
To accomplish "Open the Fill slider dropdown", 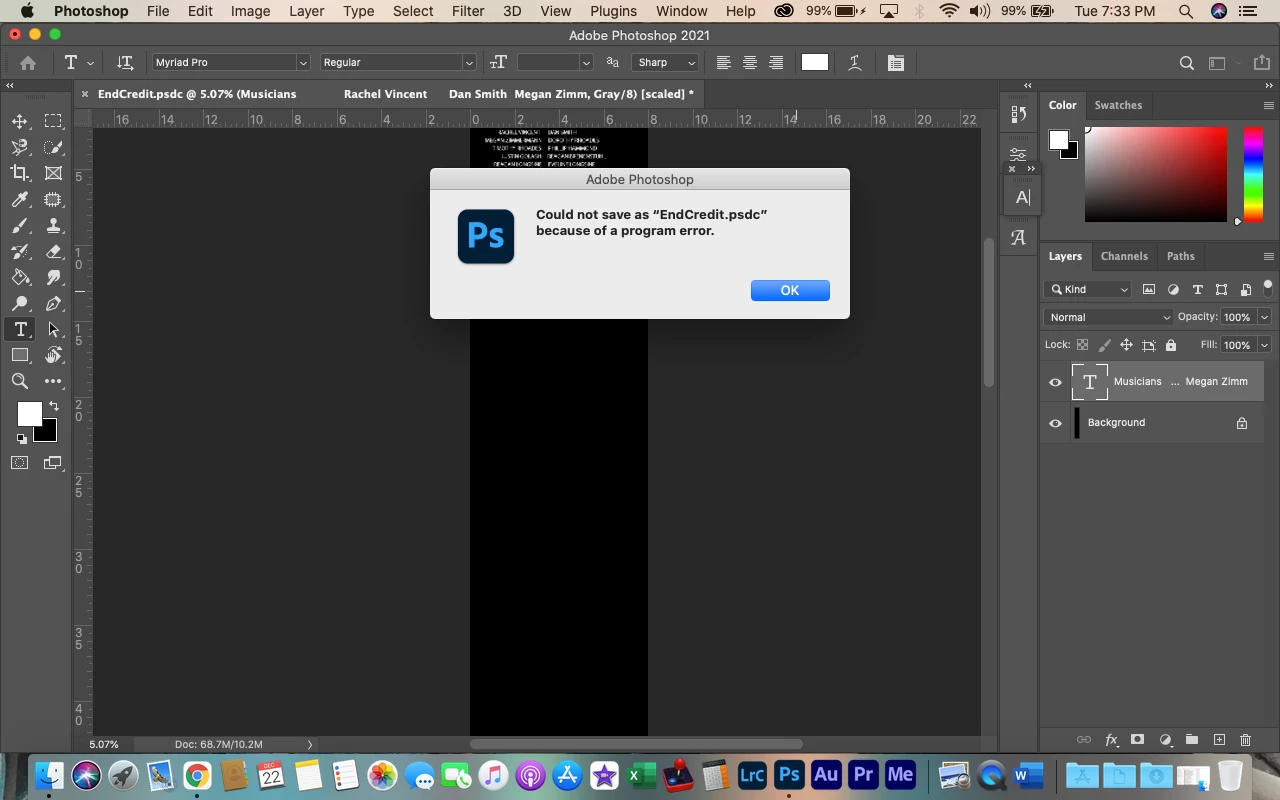I will (x=1264, y=345).
